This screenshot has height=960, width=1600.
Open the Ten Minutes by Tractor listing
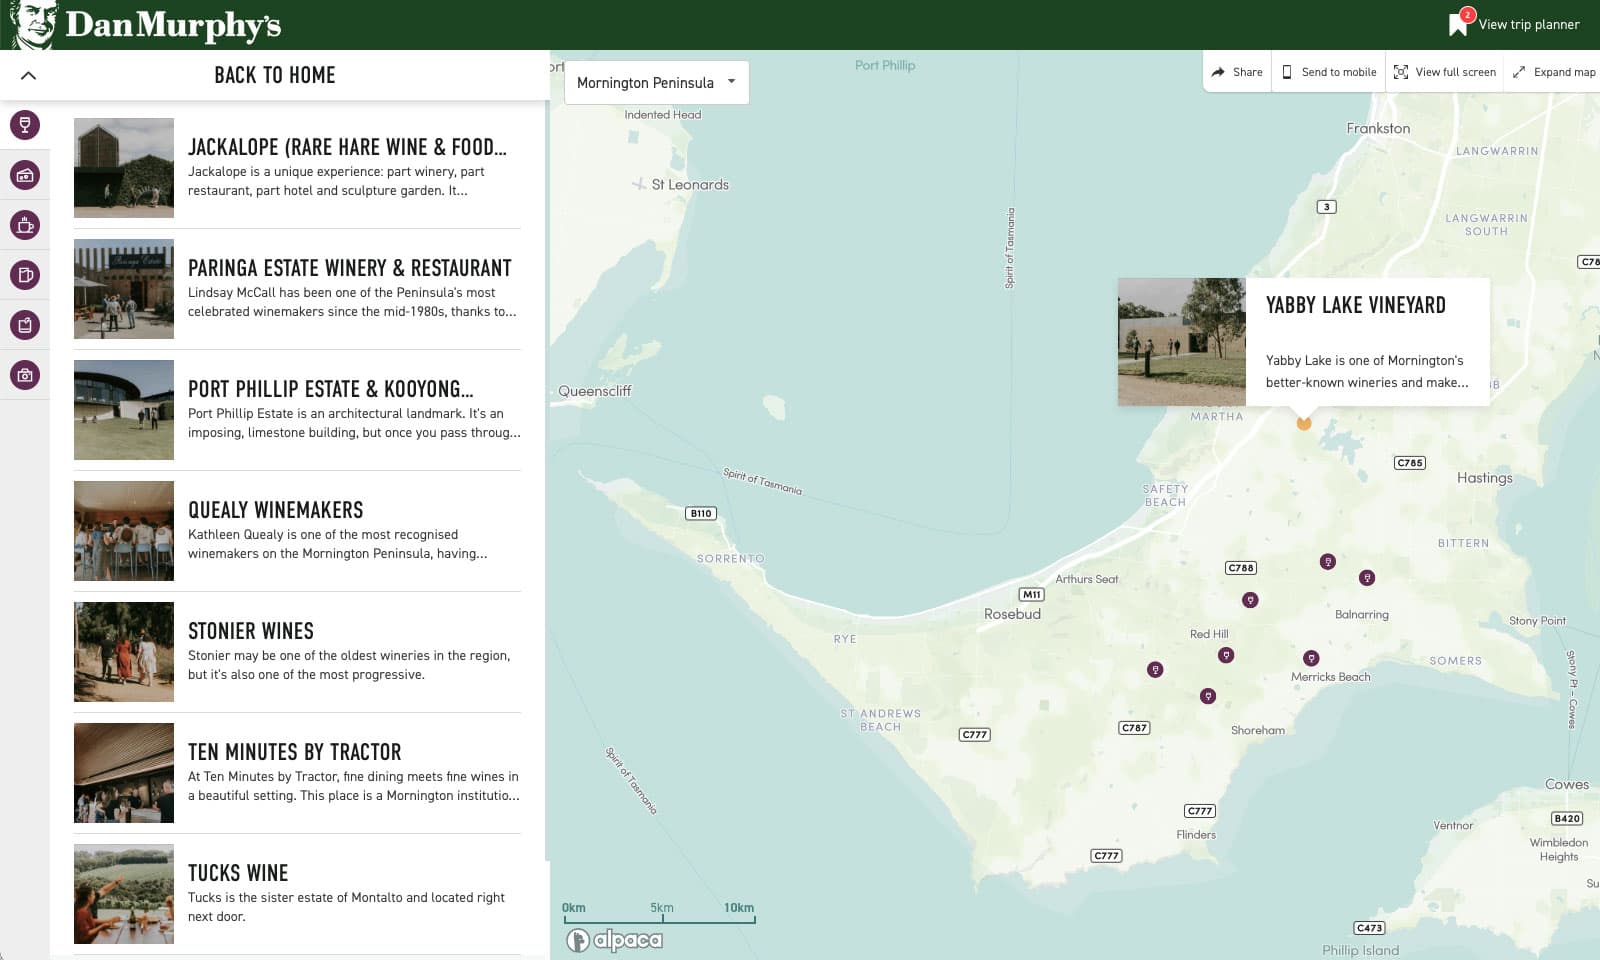coord(295,751)
